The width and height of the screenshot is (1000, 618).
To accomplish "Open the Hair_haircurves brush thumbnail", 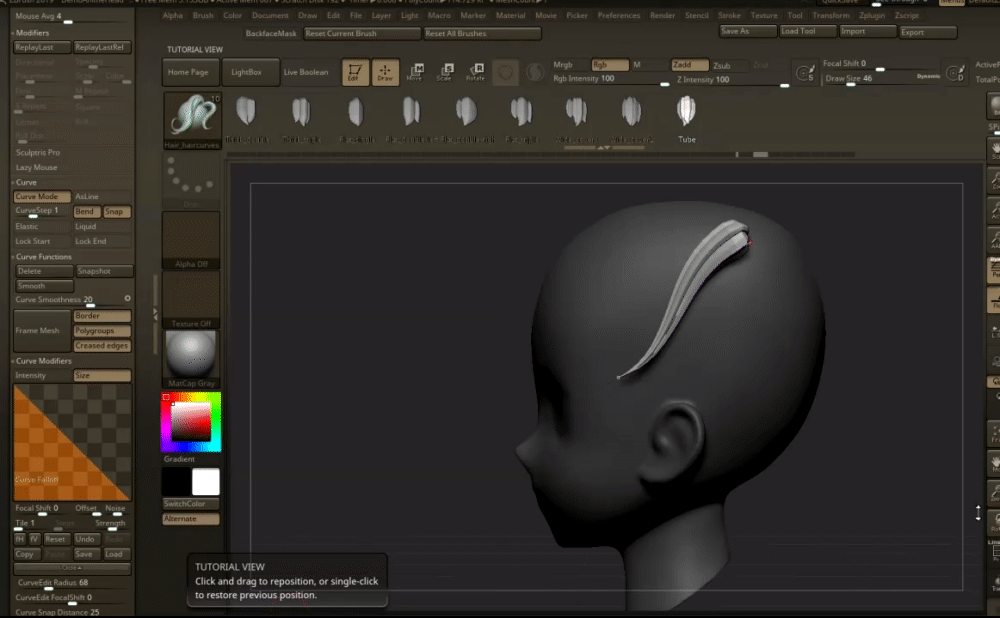I will pos(192,121).
